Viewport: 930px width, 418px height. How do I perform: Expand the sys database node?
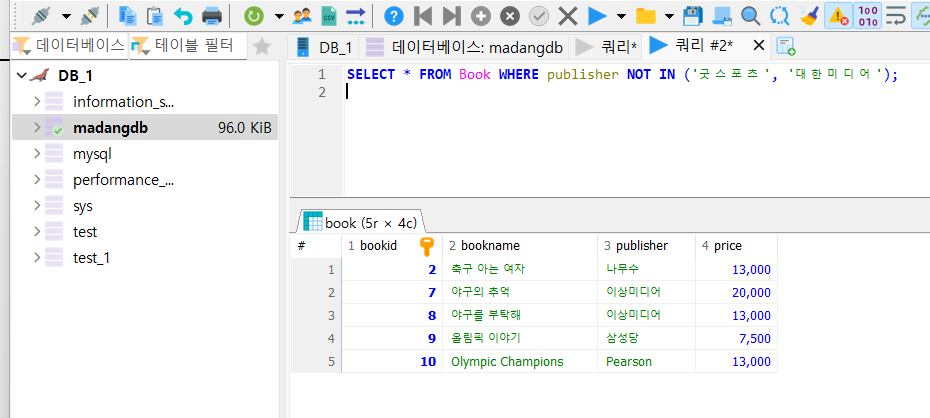[x=37, y=205]
